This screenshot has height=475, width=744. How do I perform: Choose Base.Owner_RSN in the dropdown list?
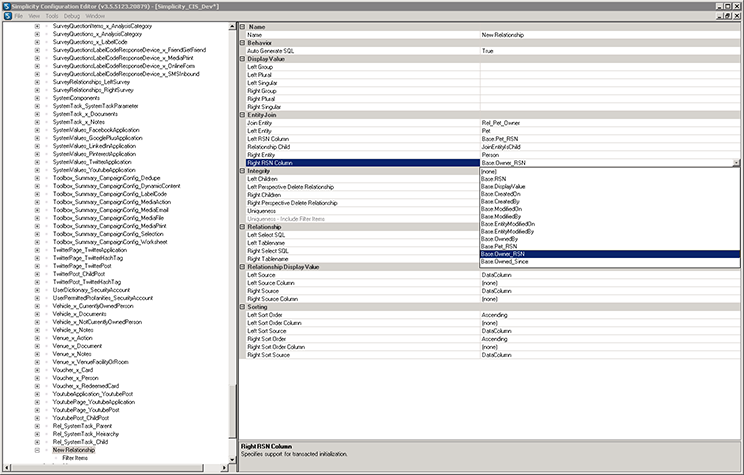click(x=610, y=254)
